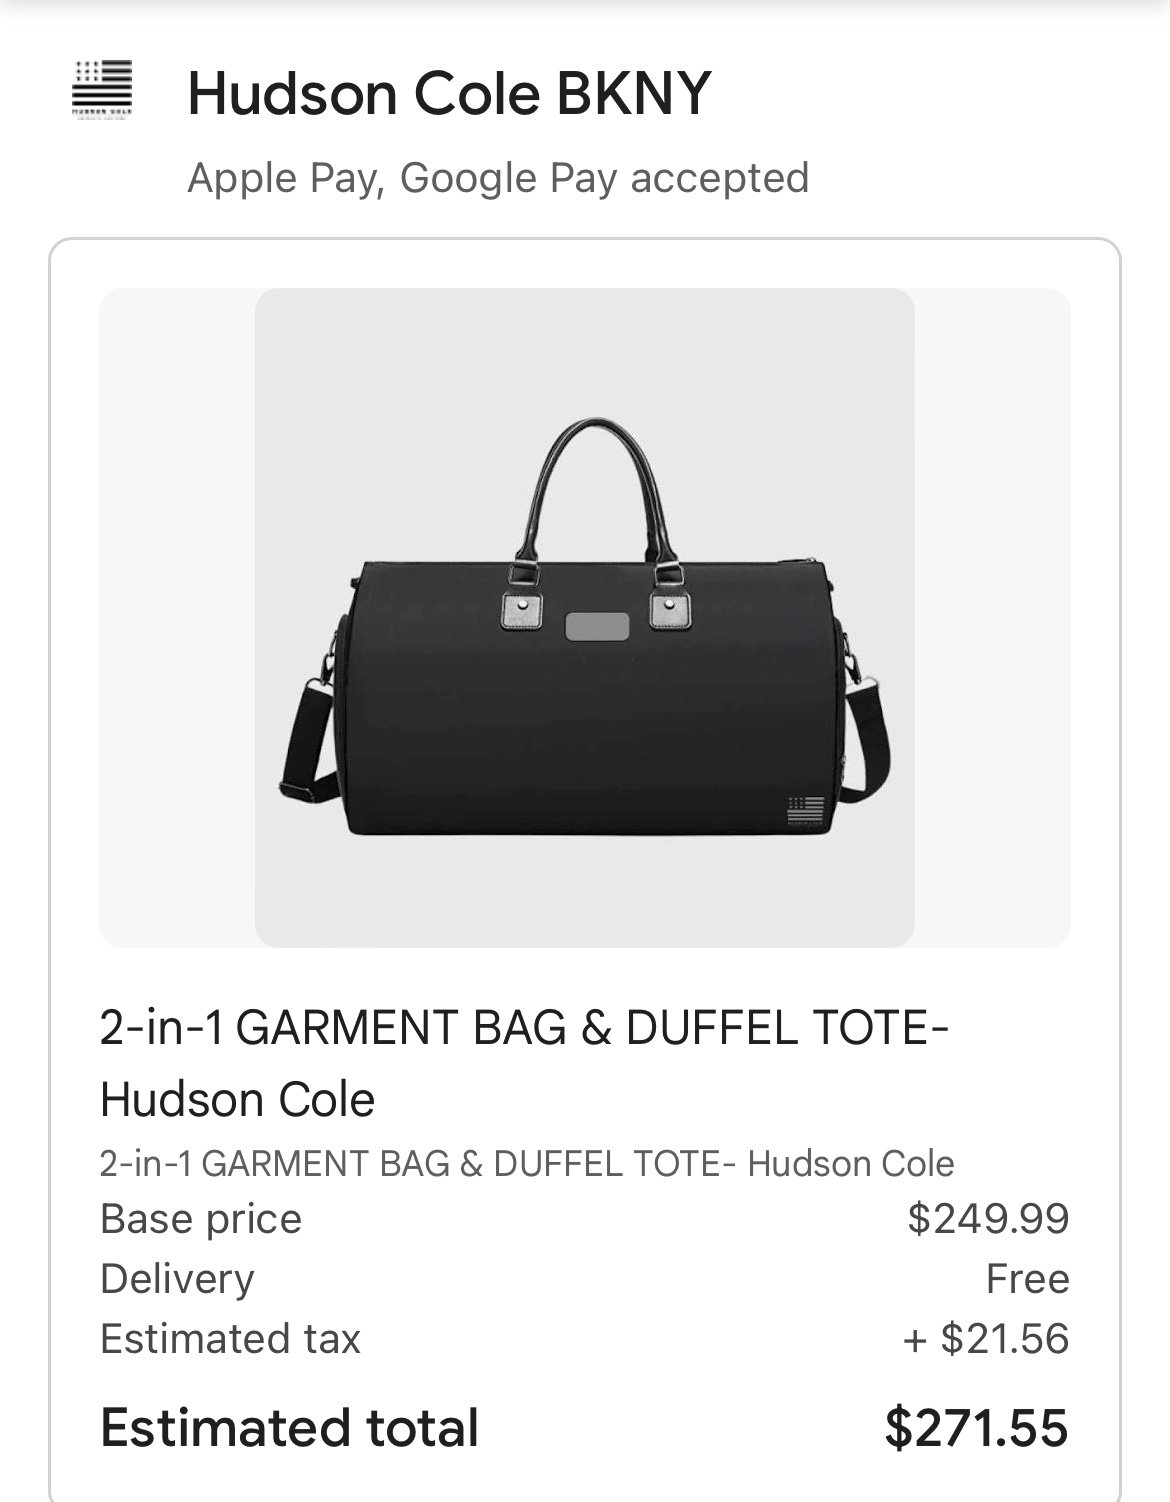Open the black duffel bag product image
Image resolution: width=1170 pixels, height=1502 pixels.
click(x=585, y=618)
